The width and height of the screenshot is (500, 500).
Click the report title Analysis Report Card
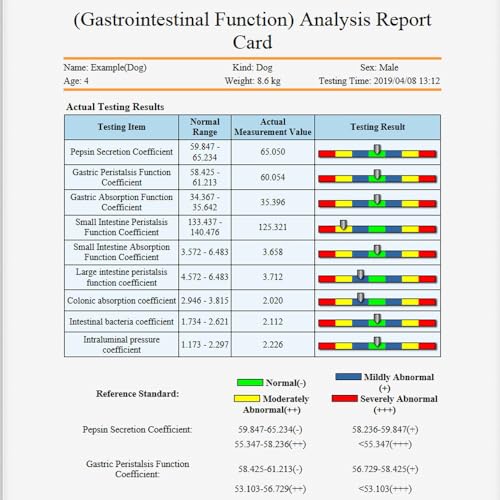(253, 31)
